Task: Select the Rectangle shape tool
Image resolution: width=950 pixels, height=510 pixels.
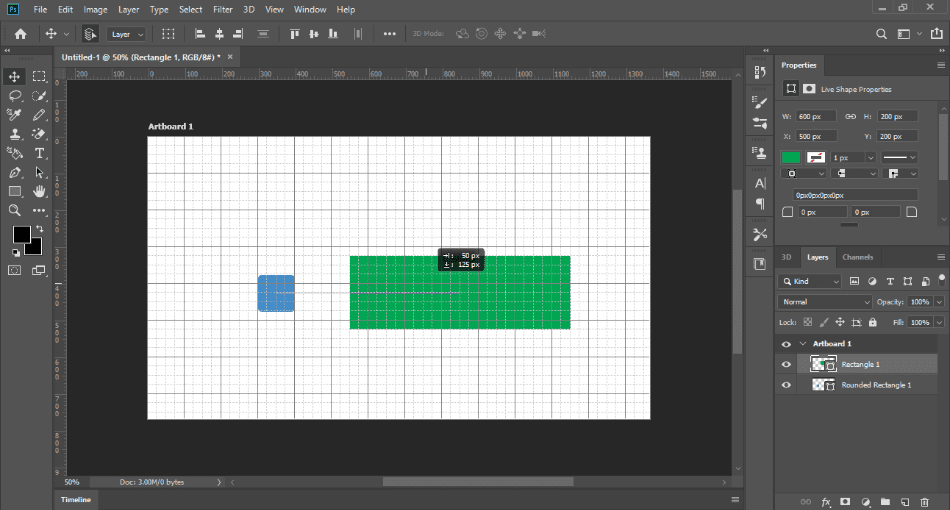Action: pos(15,191)
